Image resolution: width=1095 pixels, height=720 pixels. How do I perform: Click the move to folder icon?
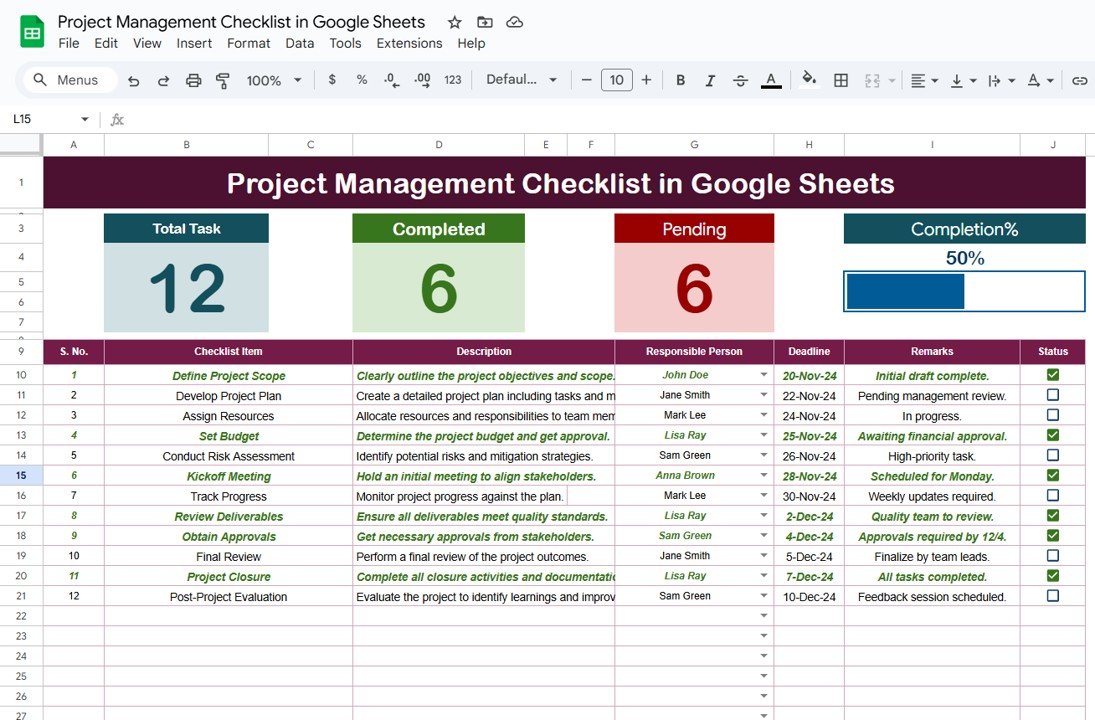[x=485, y=22]
